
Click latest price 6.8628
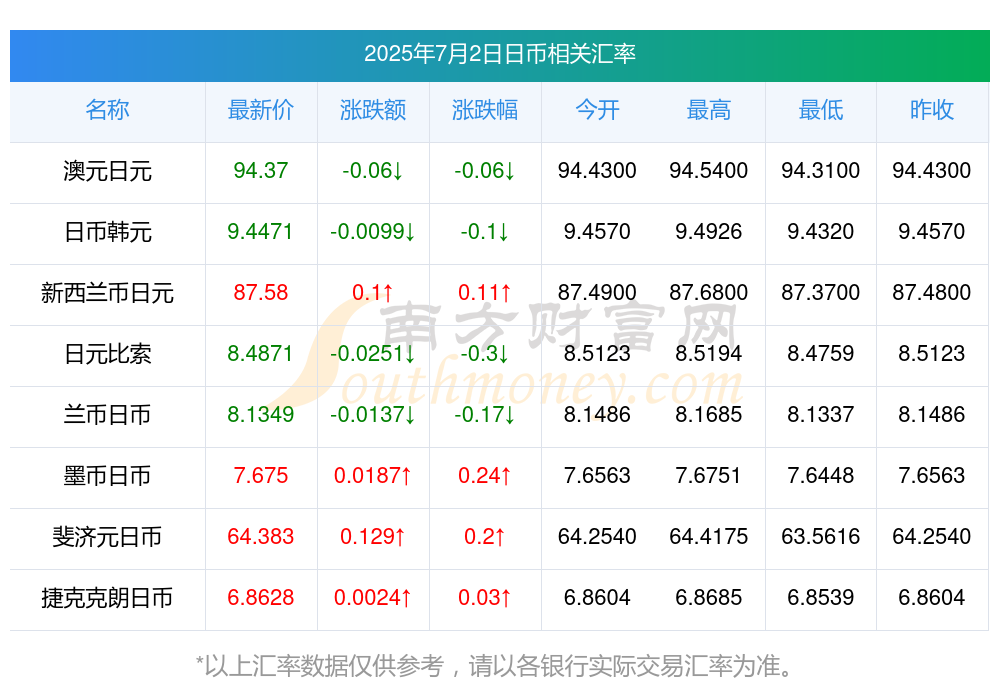[260, 597]
